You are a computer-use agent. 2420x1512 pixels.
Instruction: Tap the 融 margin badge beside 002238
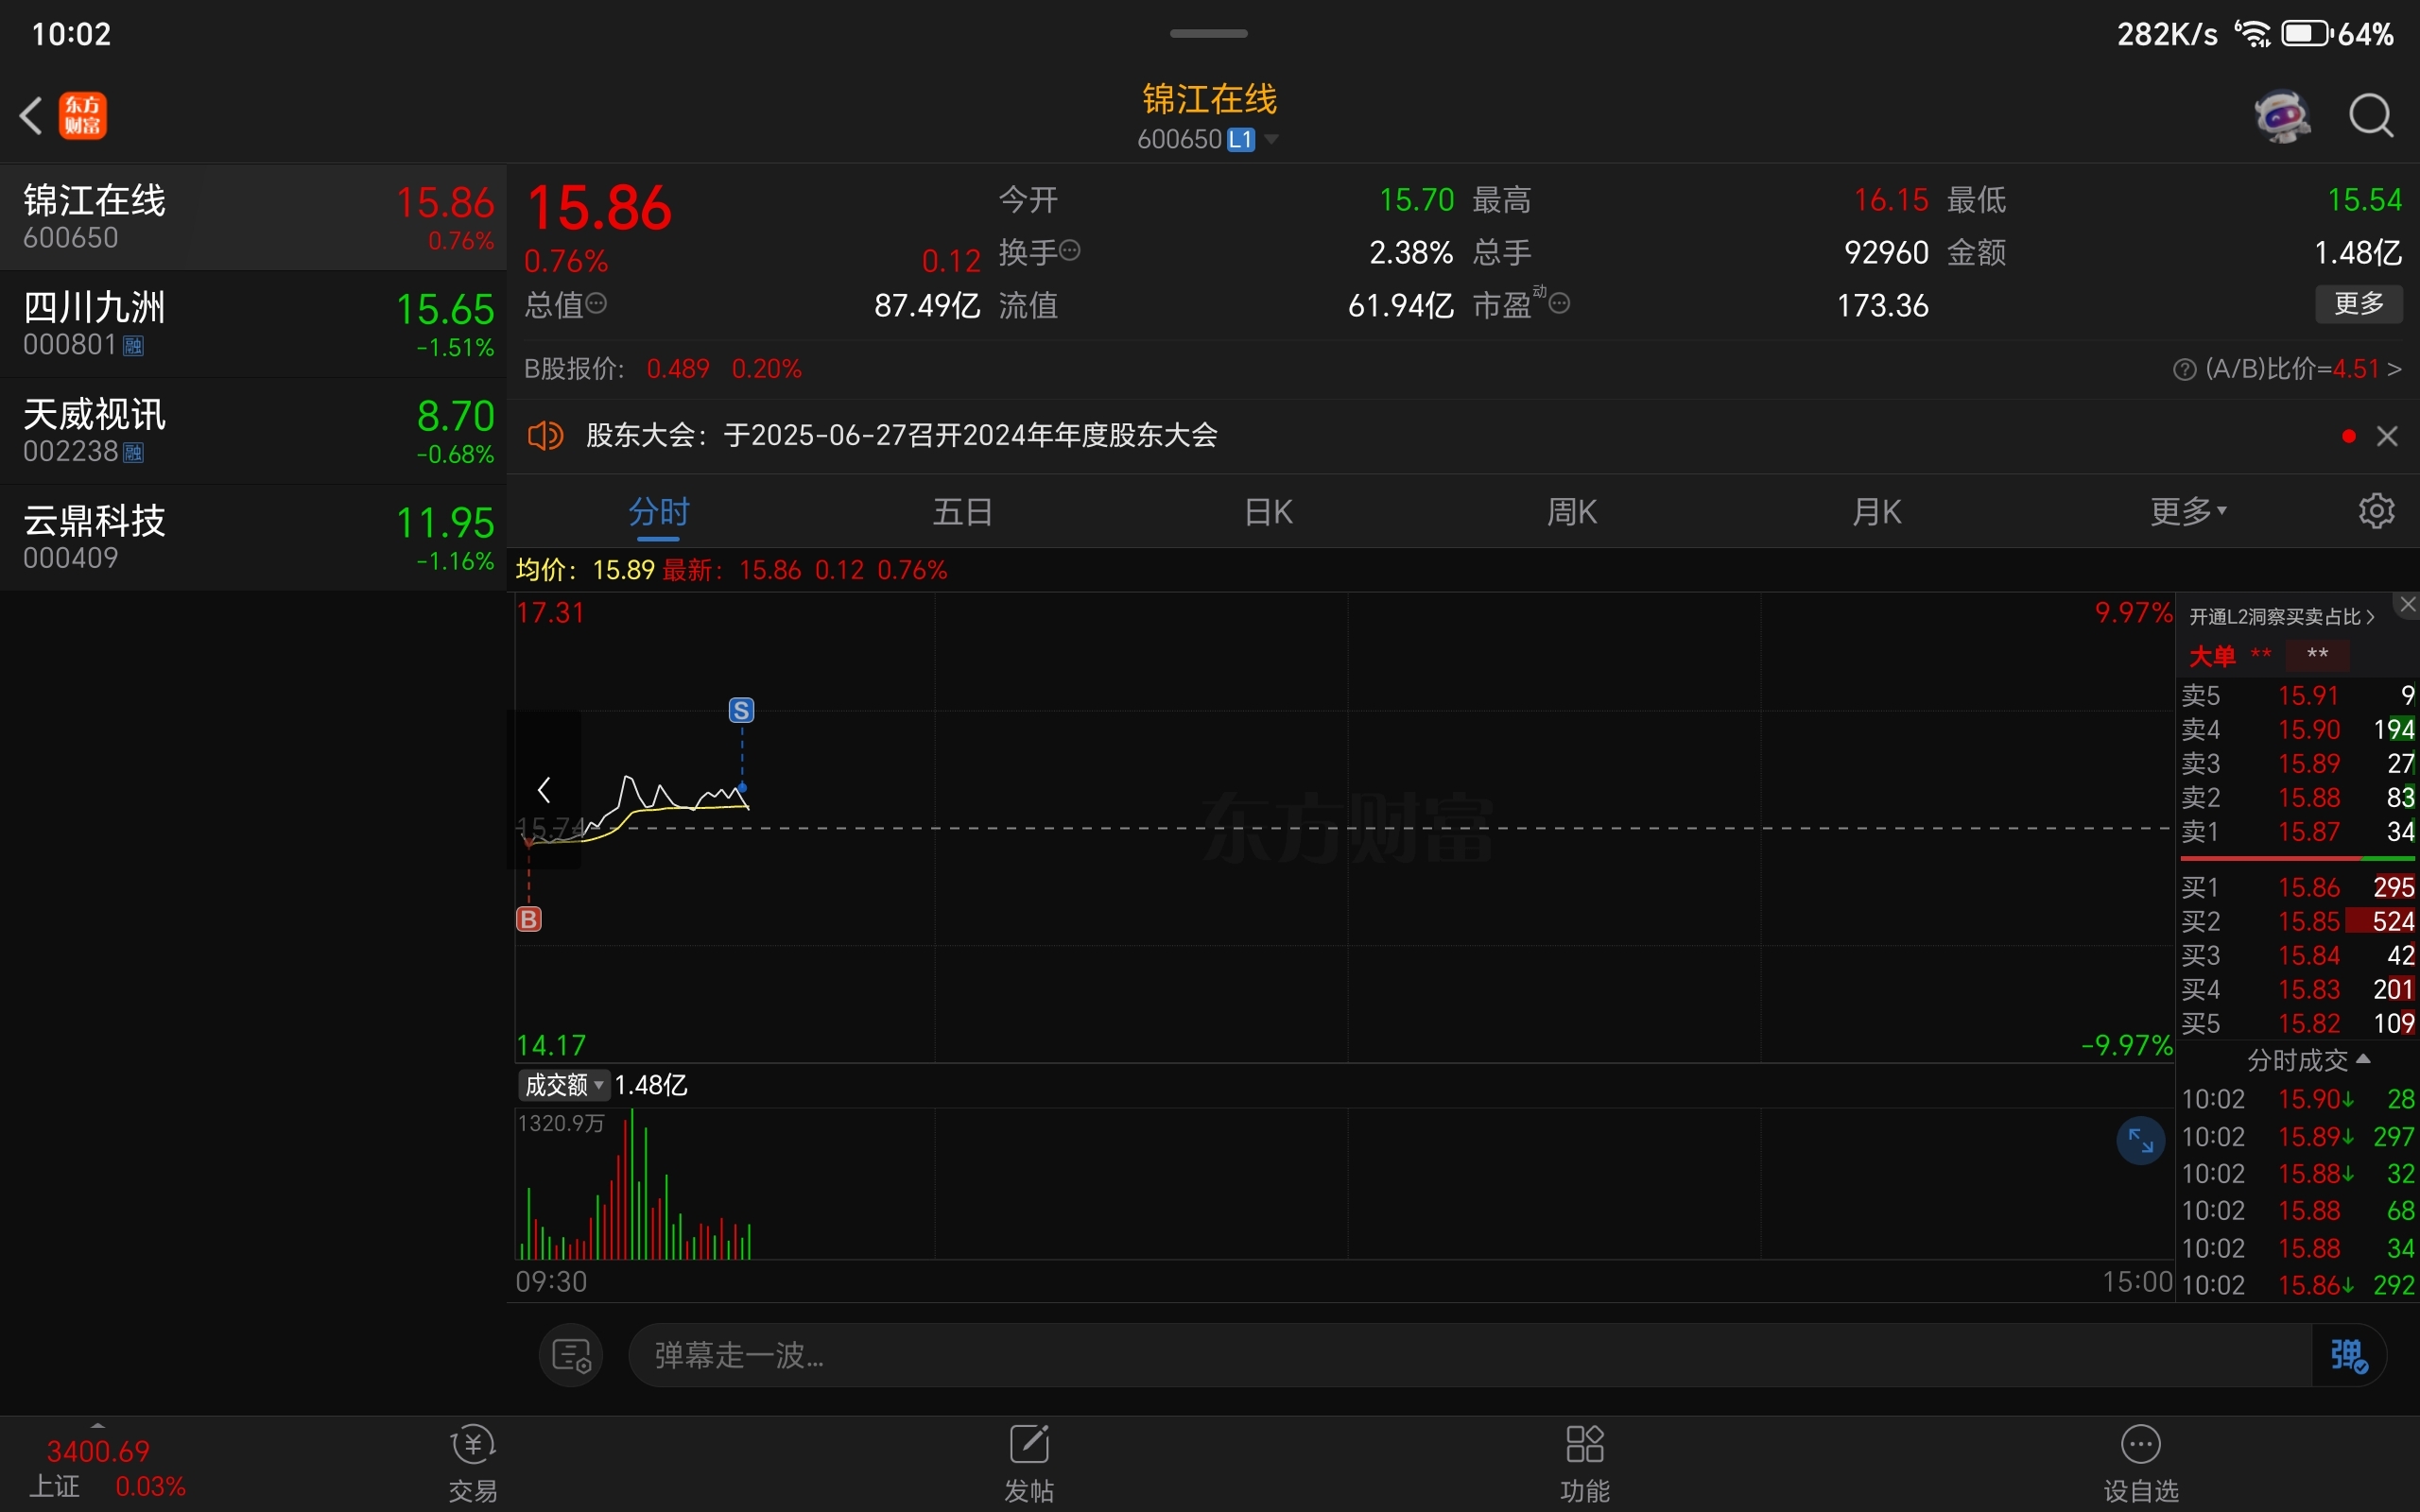(x=133, y=453)
